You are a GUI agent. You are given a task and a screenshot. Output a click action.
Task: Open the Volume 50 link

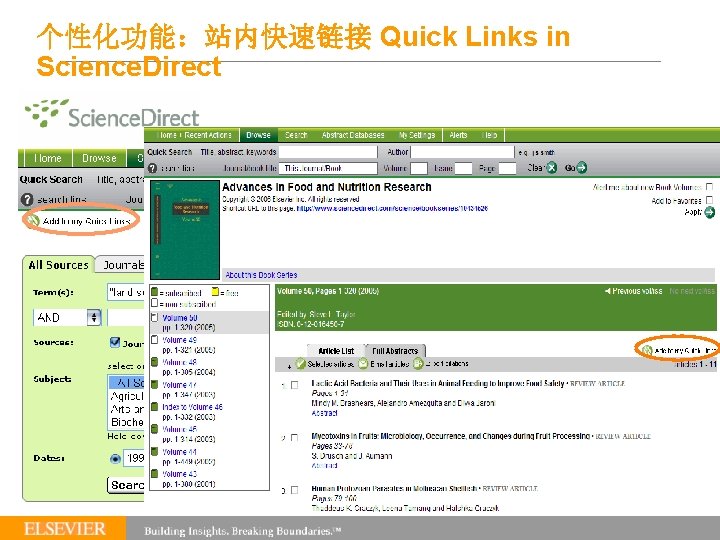click(180, 318)
